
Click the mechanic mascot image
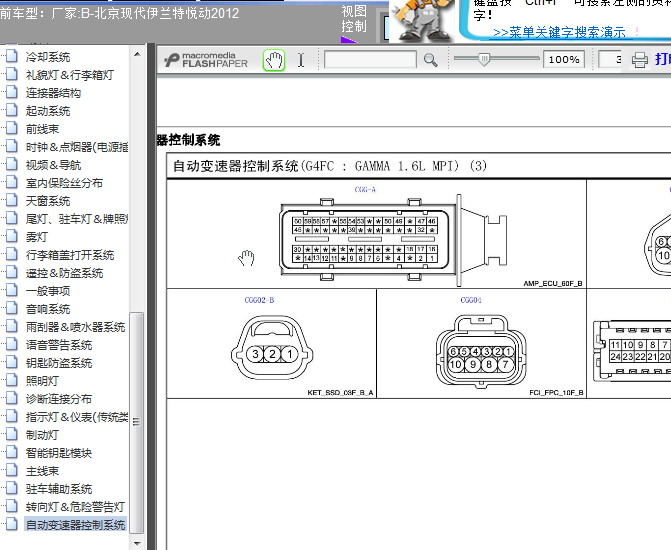pyautogui.click(x=422, y=21)
